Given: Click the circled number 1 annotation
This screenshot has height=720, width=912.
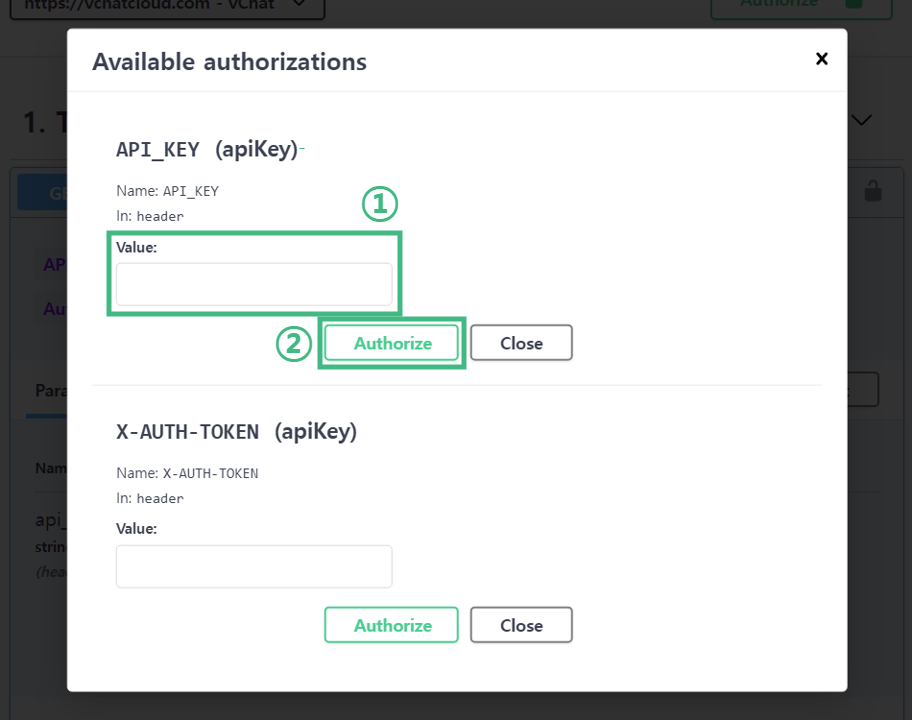Looking at the screenshot, I should (379, 205).
